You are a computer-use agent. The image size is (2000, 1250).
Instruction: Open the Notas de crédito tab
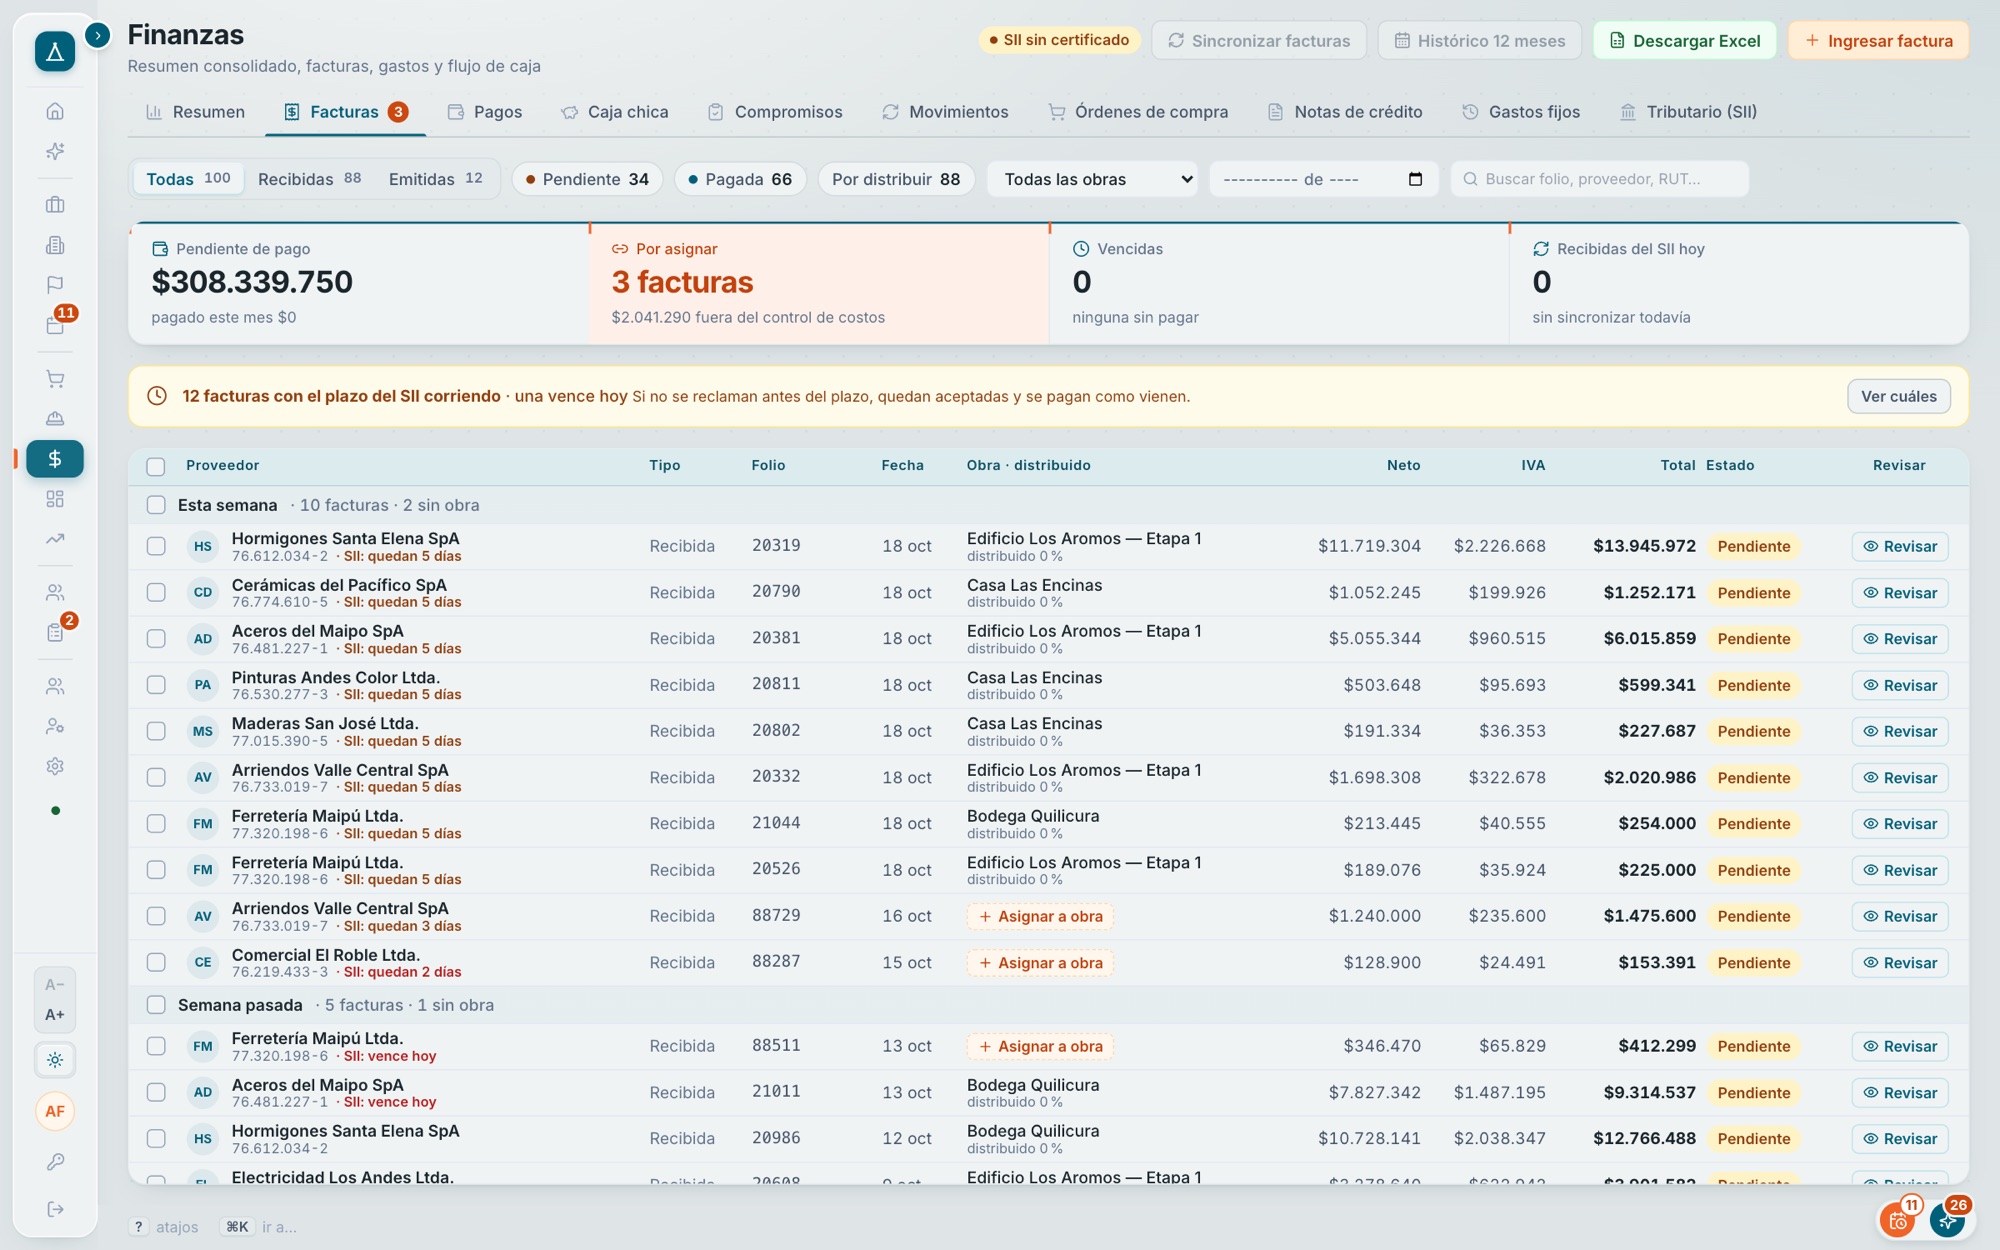pos(1345,112)
